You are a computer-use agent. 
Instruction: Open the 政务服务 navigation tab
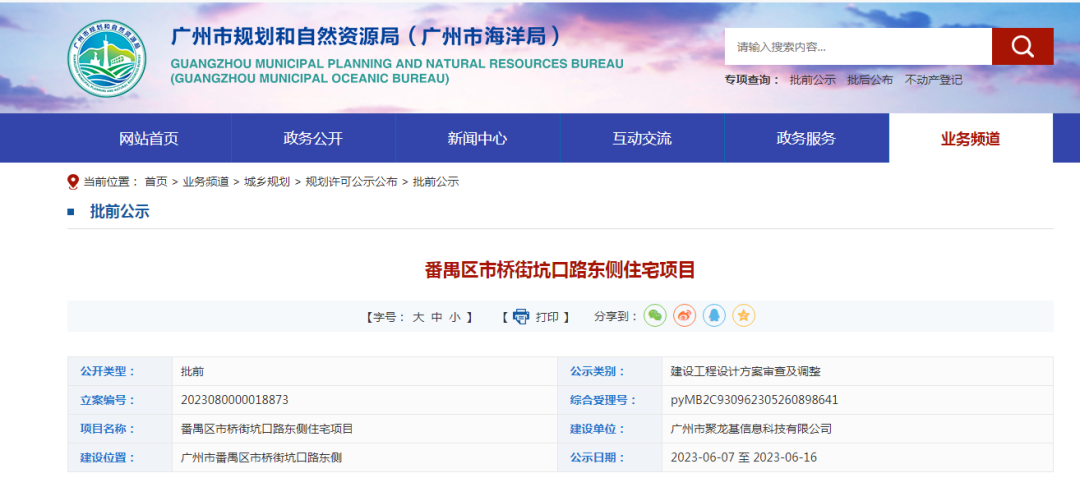[x=807, y=138]
